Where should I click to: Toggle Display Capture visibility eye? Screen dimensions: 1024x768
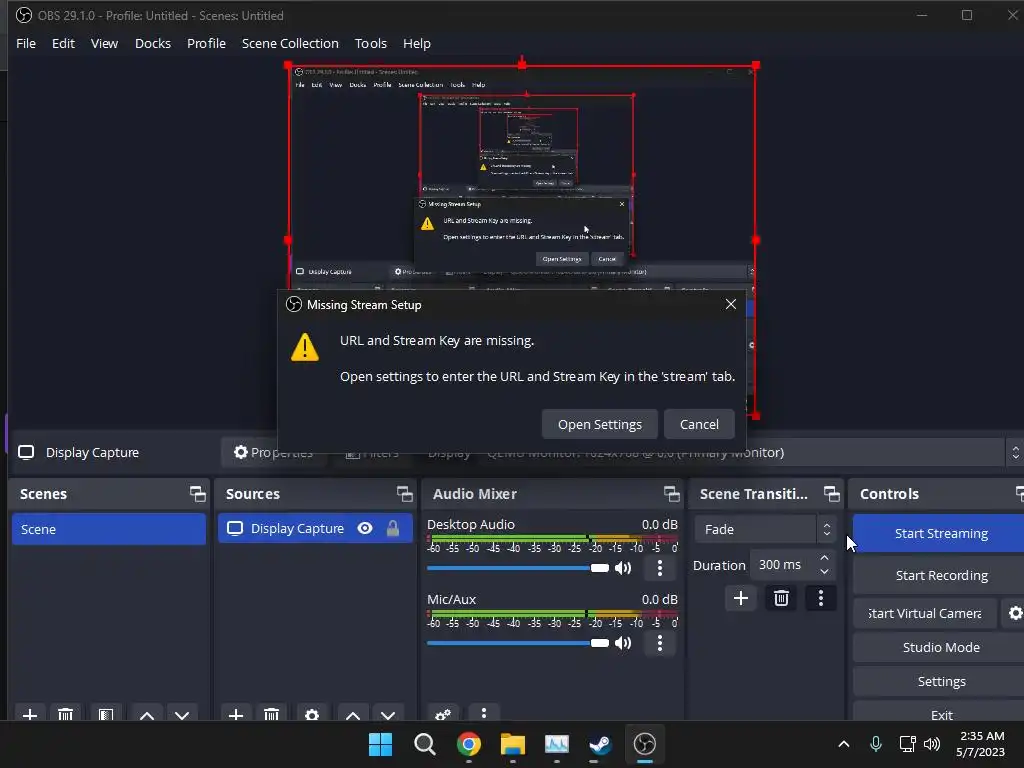click(x=365, y=528)
